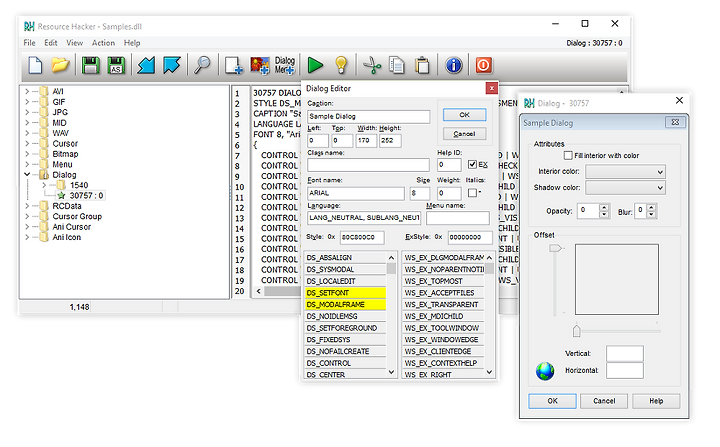Open the Action menu
720x447 pixels.
(x=103, y=43)
